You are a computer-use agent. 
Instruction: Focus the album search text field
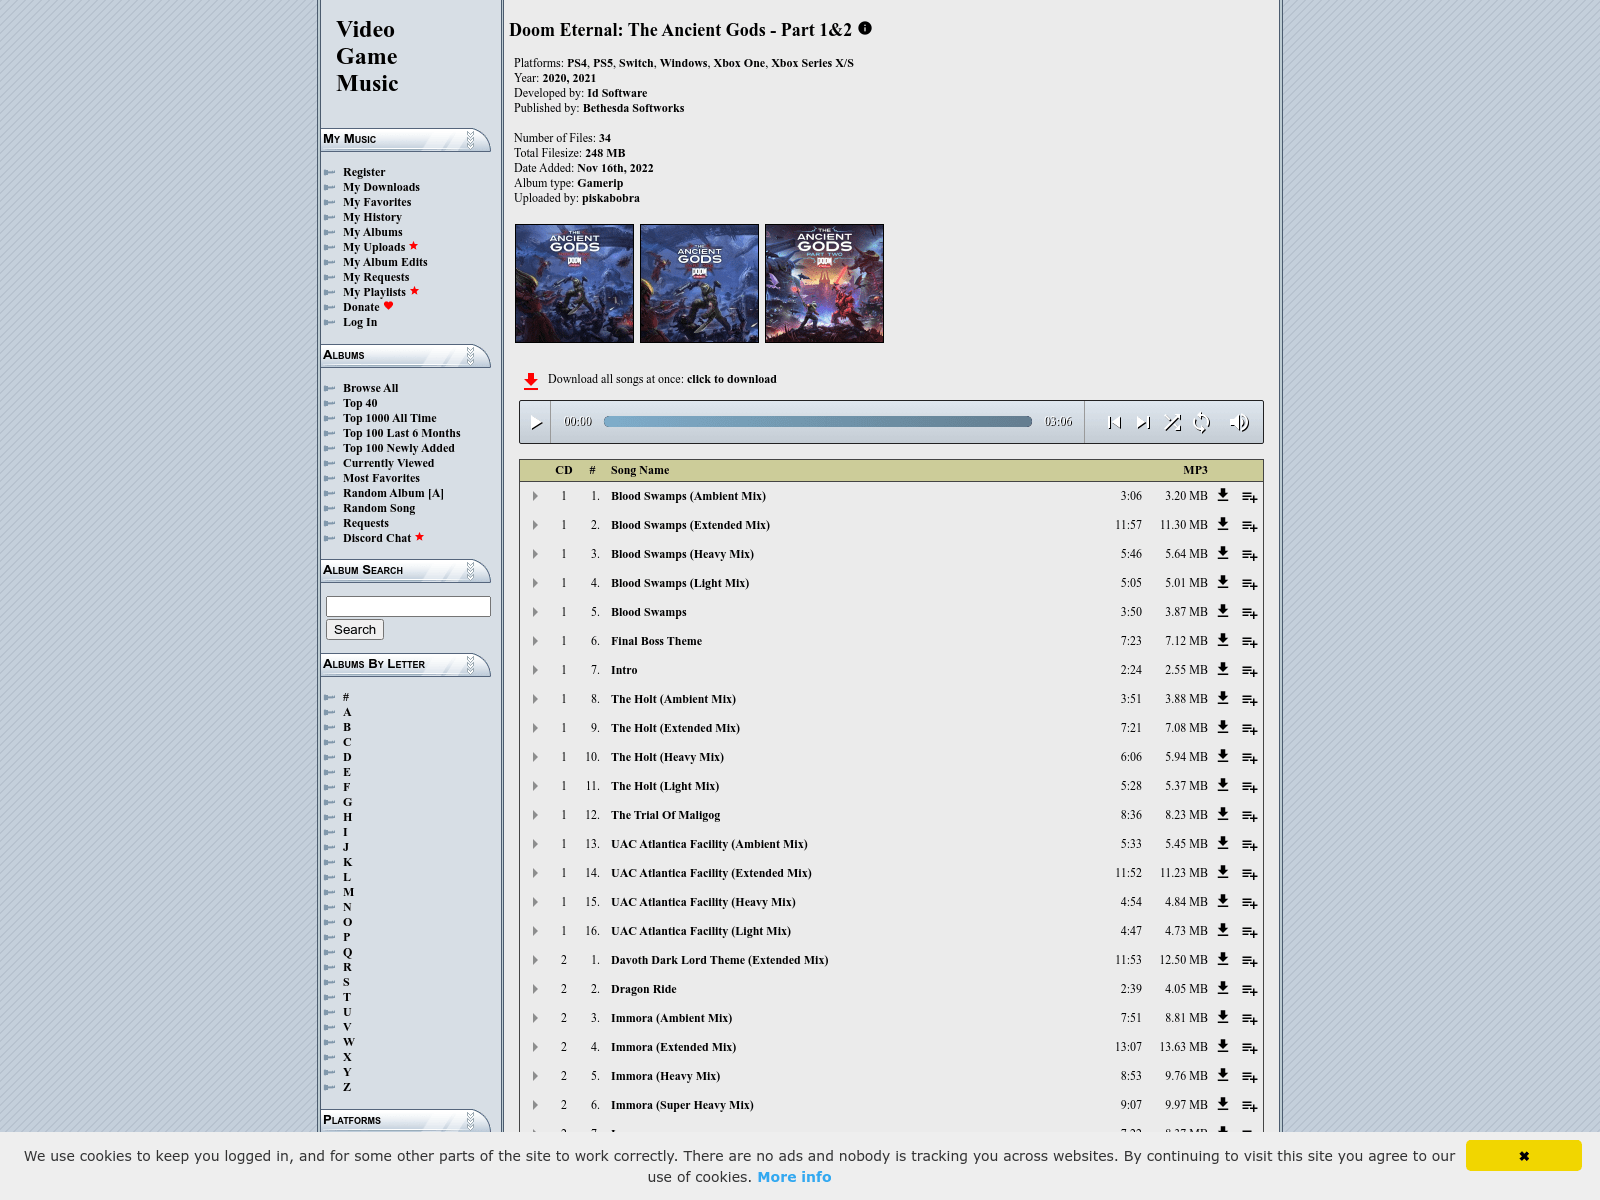[408, 607]
